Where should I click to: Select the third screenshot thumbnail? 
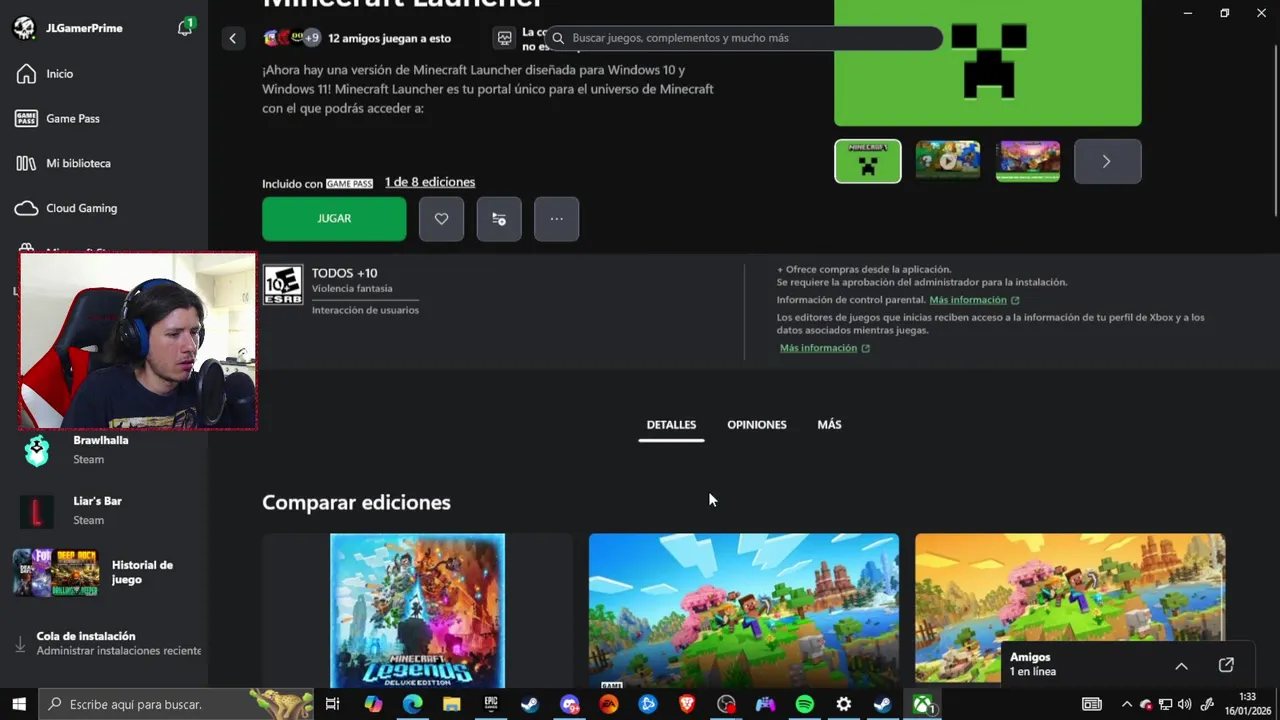(x=1028, y=161)
